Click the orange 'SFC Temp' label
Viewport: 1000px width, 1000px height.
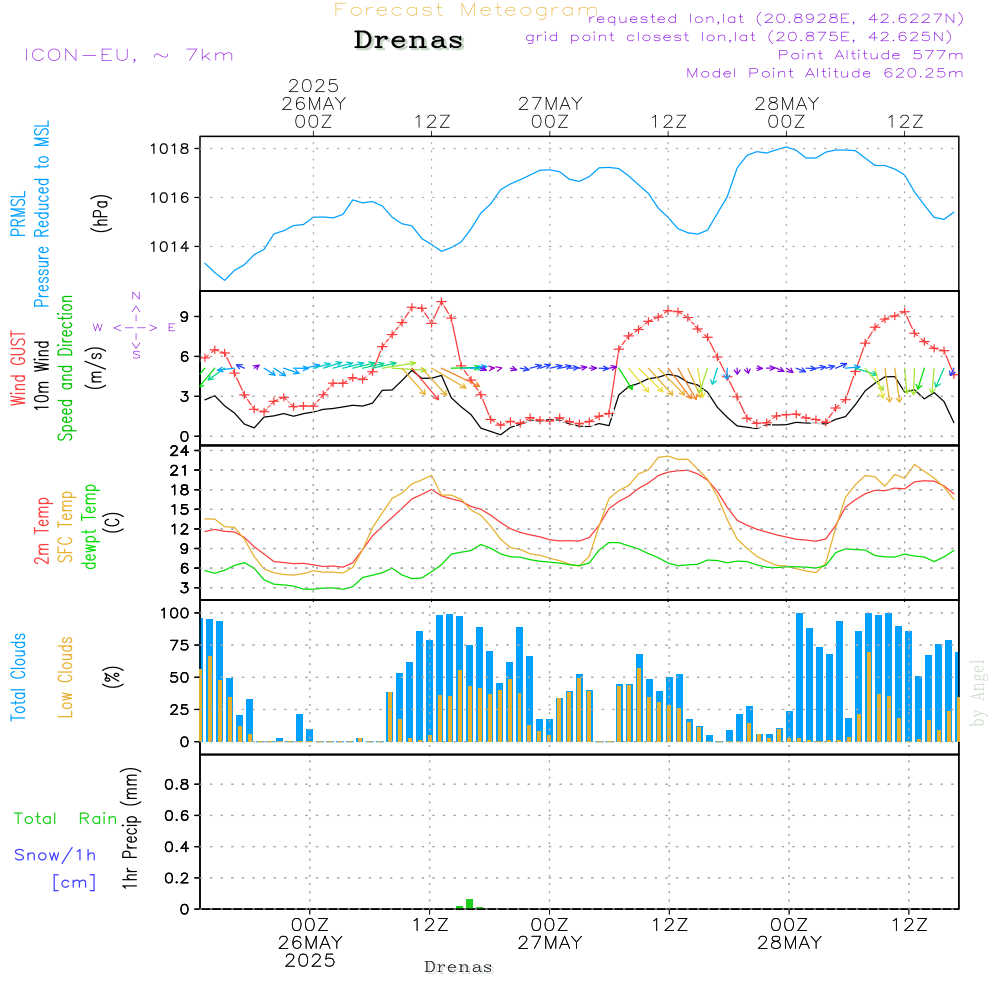[x=66, y=527]
